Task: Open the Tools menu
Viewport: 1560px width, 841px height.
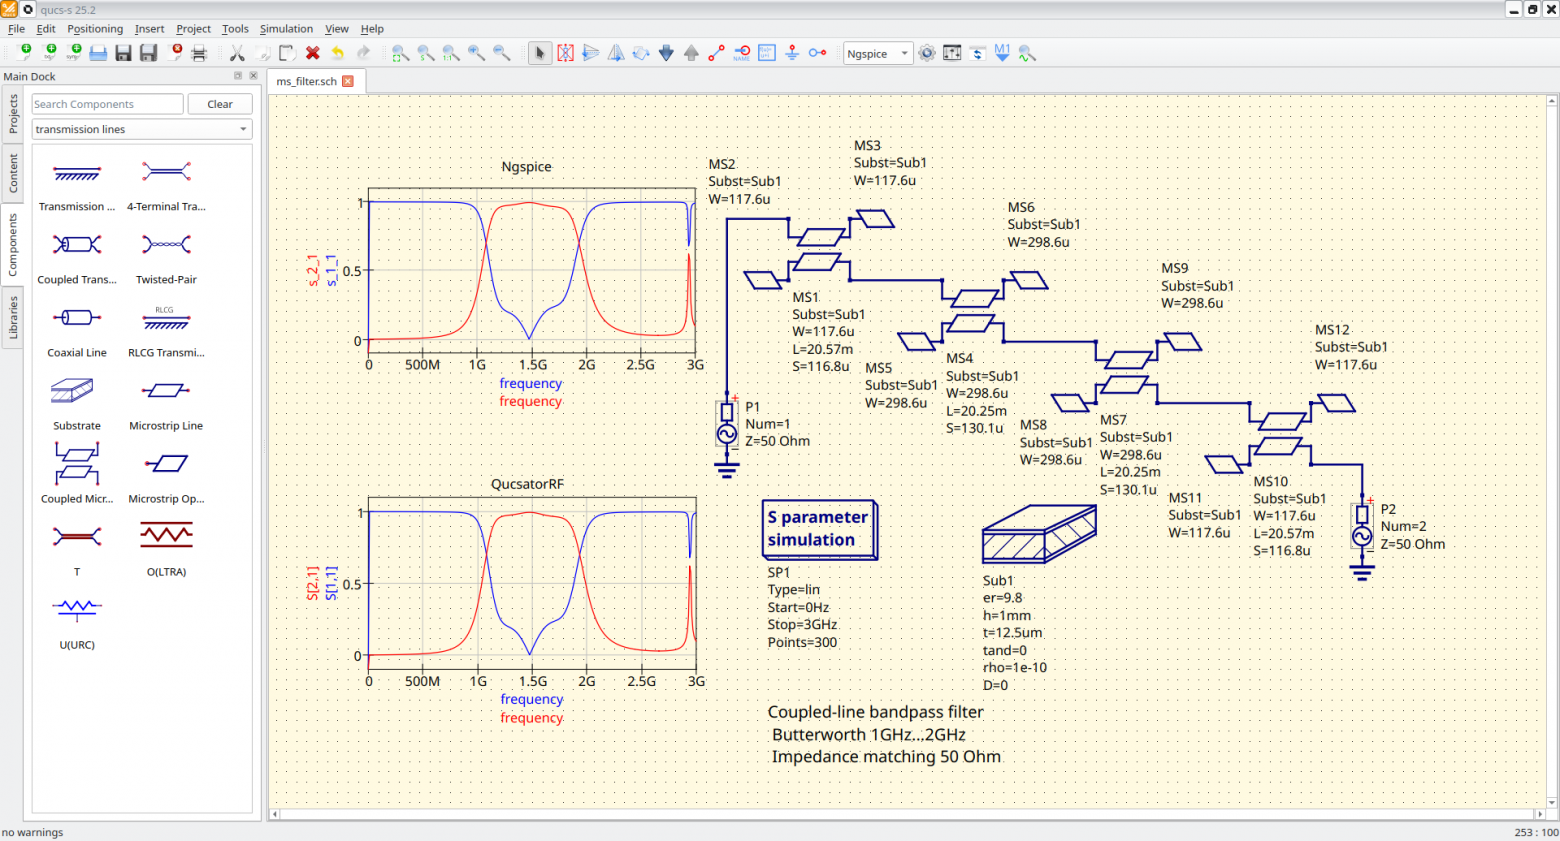Action: 235,29
